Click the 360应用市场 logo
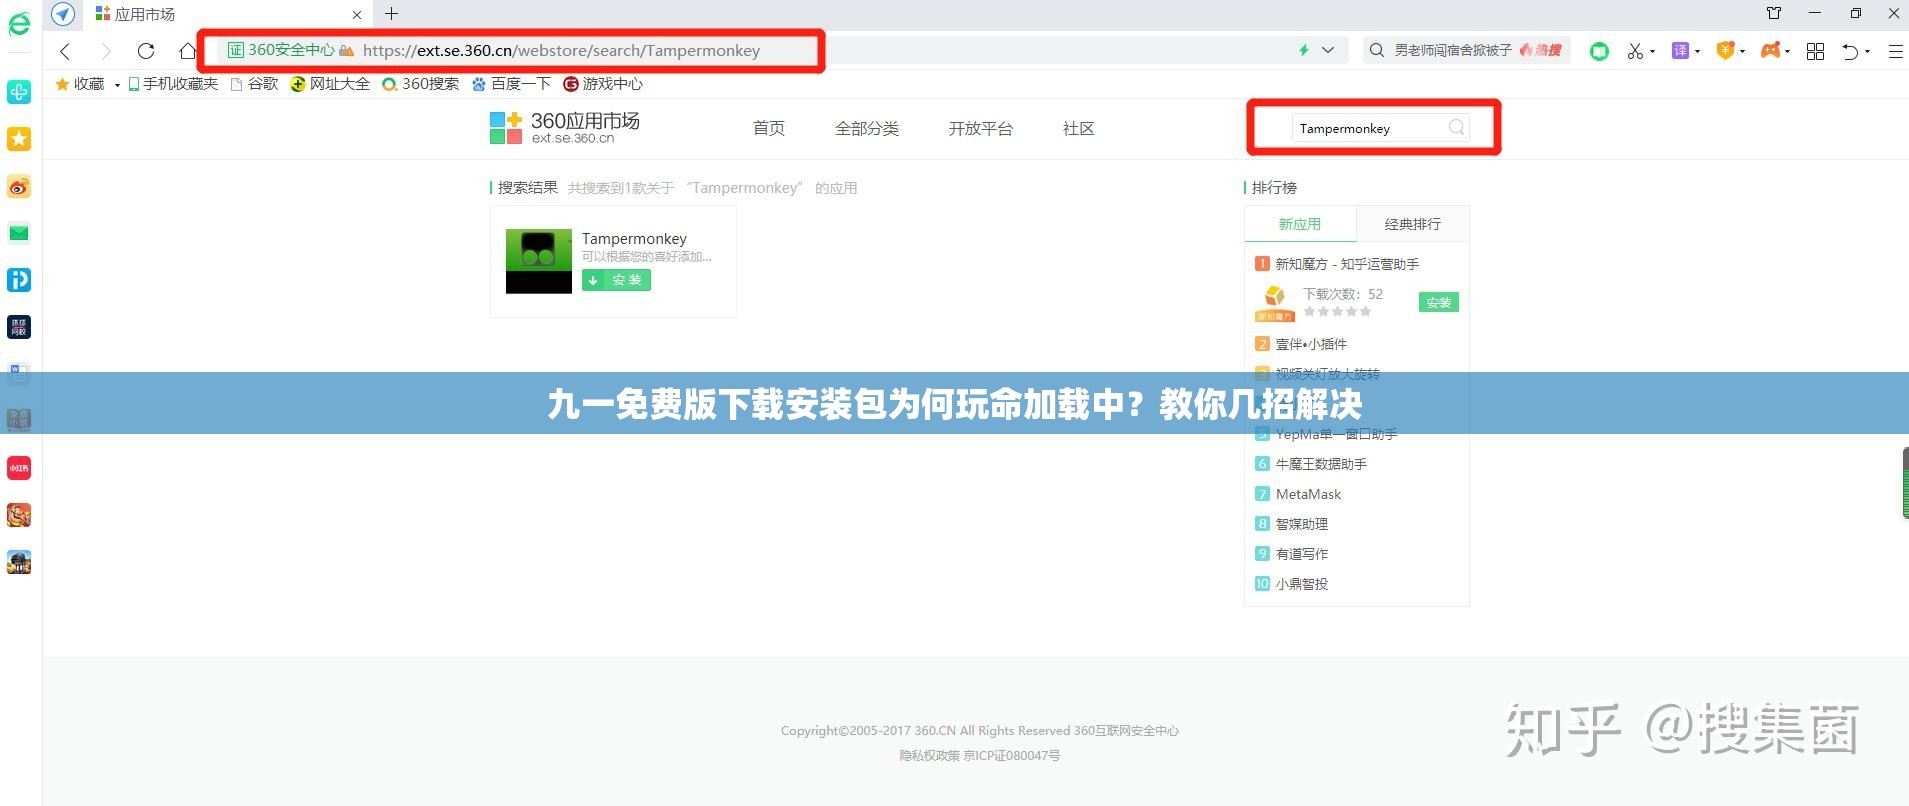Image resolution: width=1909 pixels, height=806 pixels. pyautogui.click(x=564, y=127)
